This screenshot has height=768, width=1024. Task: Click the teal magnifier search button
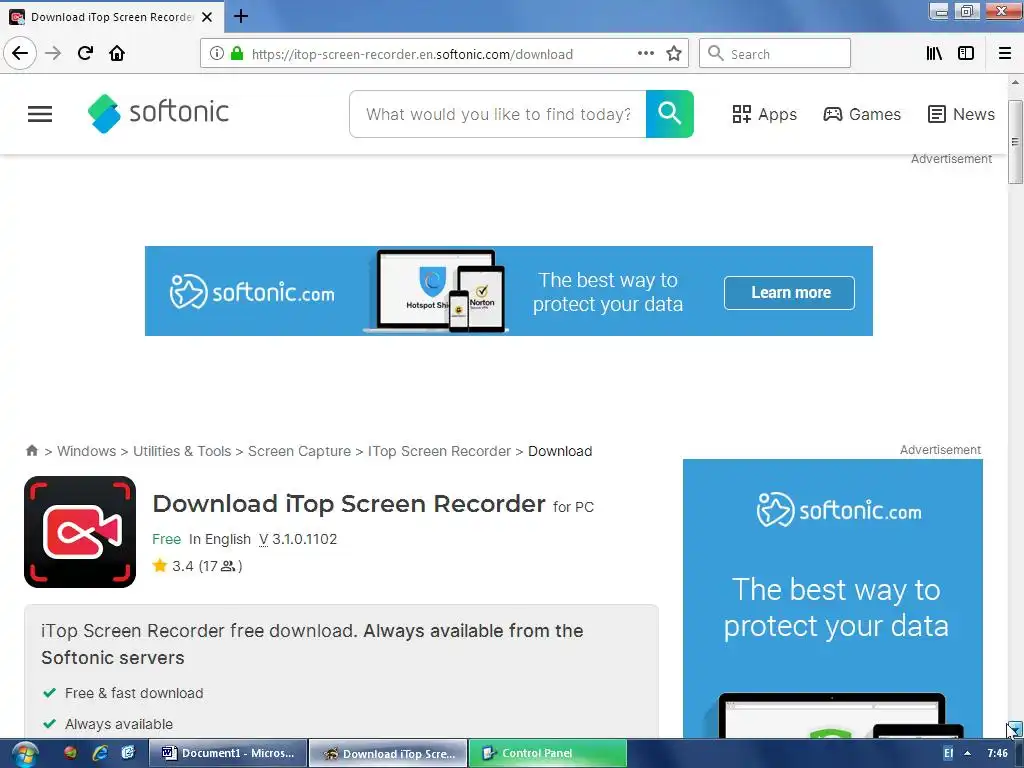tap(669, 114)
